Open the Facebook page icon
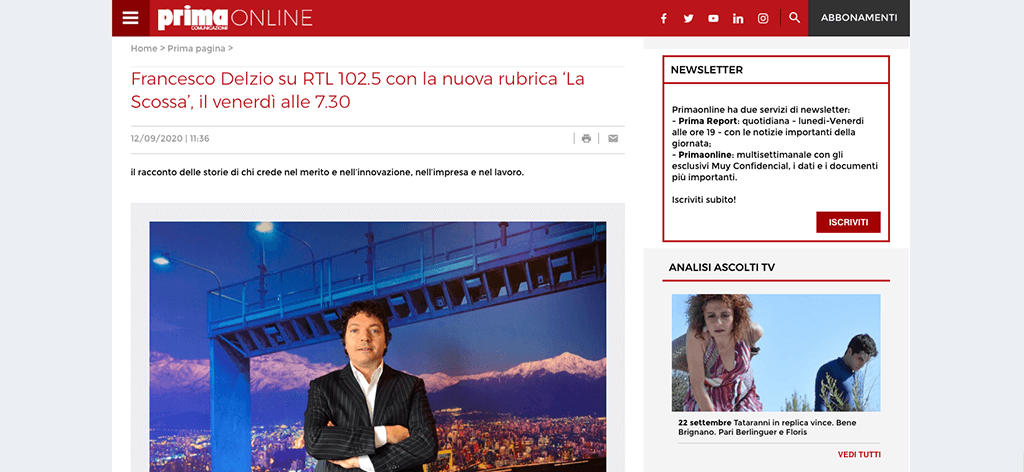Viewport: 1024px width, 472px height. coord(664,18)
